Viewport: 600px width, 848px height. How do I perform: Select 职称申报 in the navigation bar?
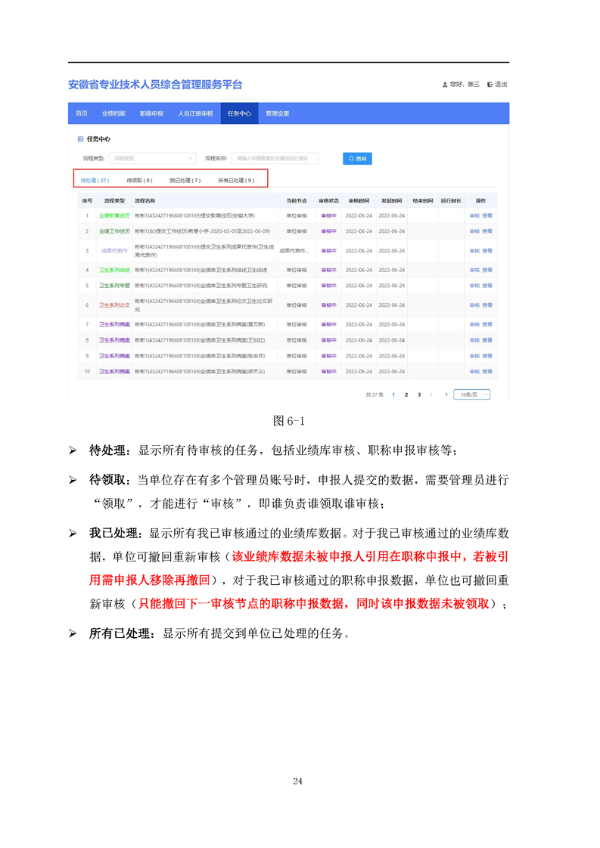(151, 114)
